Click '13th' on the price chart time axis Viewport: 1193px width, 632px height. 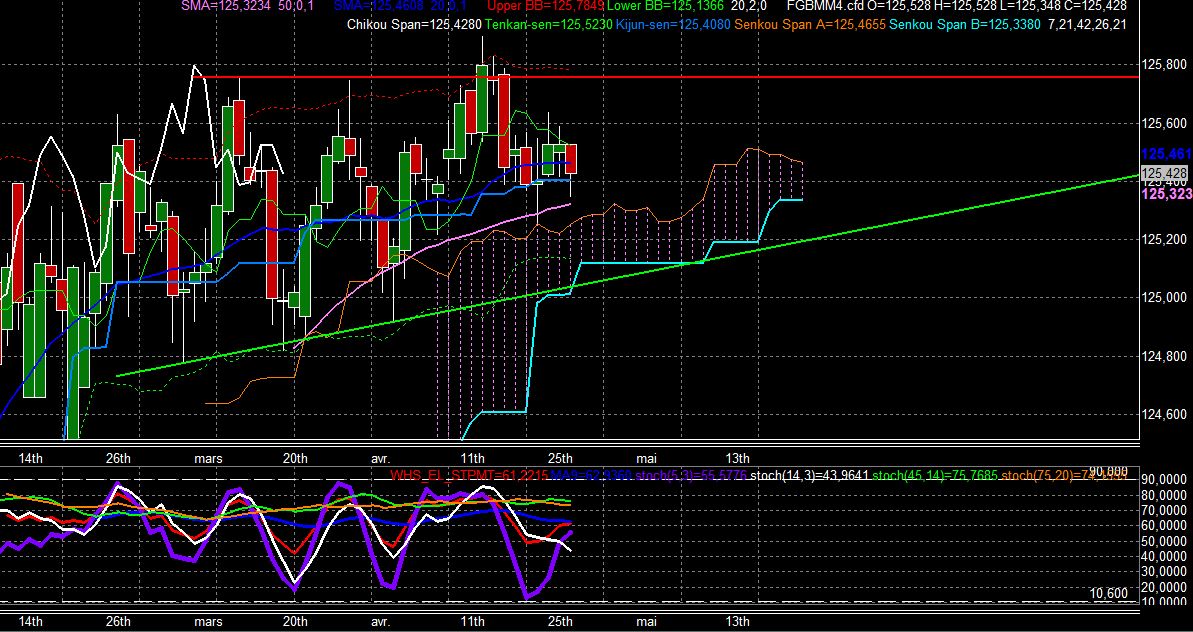tap(737, 458)
